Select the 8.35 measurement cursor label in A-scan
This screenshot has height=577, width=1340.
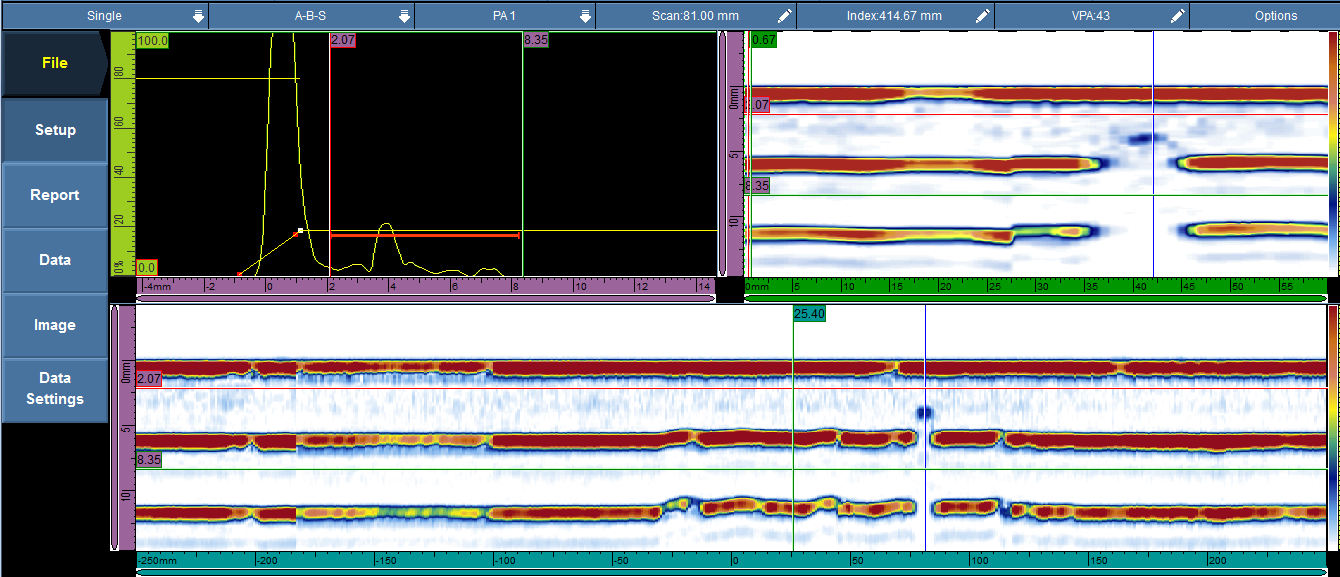pos(535,41)
